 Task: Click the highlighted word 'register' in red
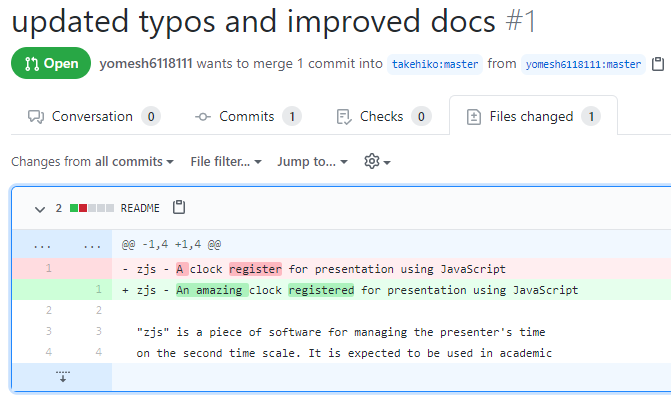pyautogui.click(x=255, y=269)
